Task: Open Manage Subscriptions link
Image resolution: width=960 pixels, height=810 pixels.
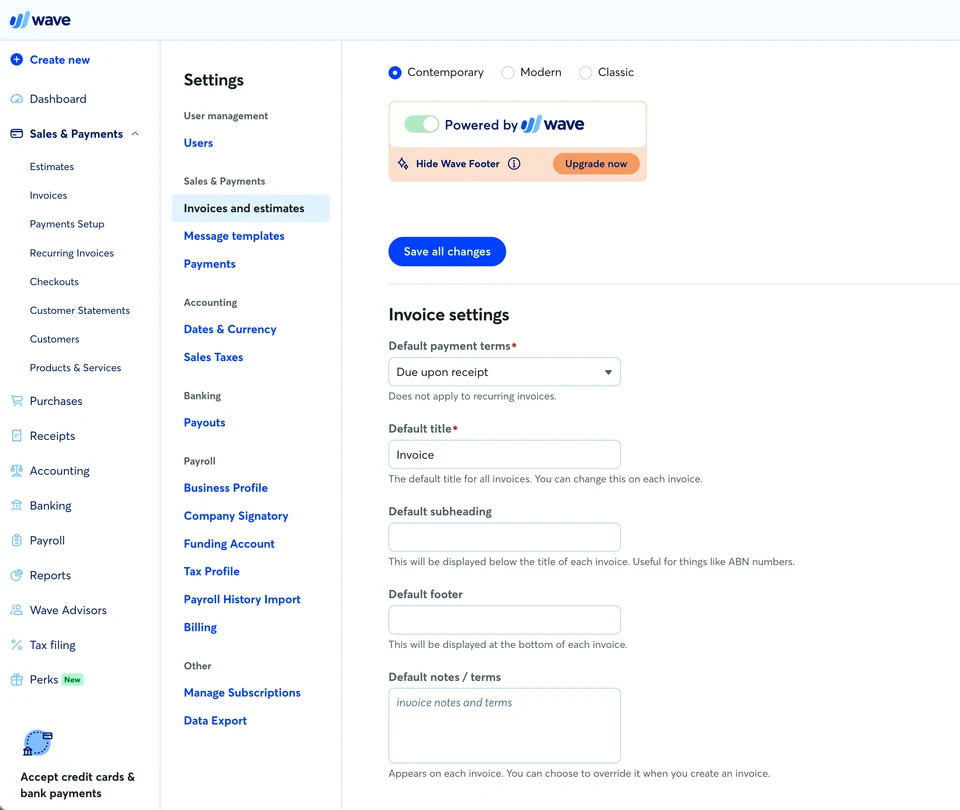Action: [242, 693]
